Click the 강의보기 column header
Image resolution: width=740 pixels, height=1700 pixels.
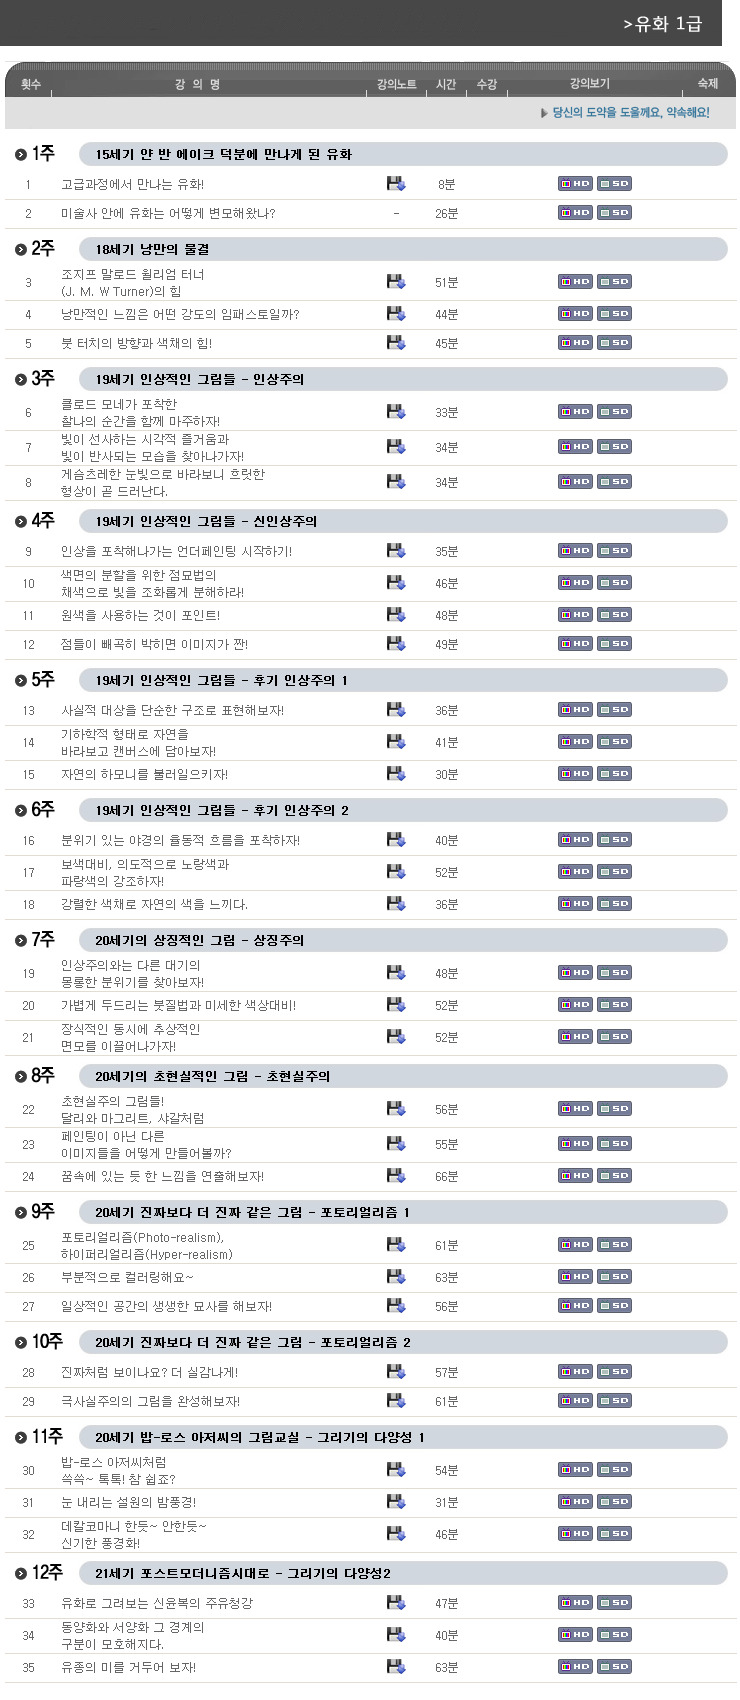589,84
